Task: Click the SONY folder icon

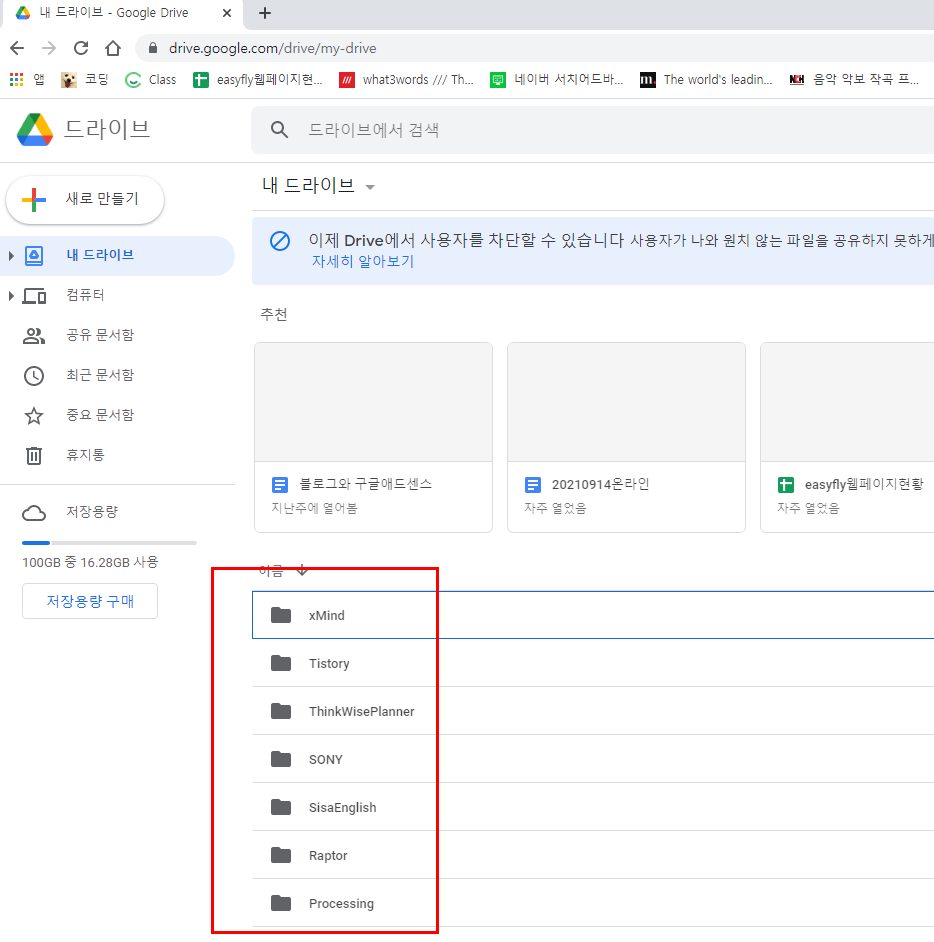Action: point(281,759)
